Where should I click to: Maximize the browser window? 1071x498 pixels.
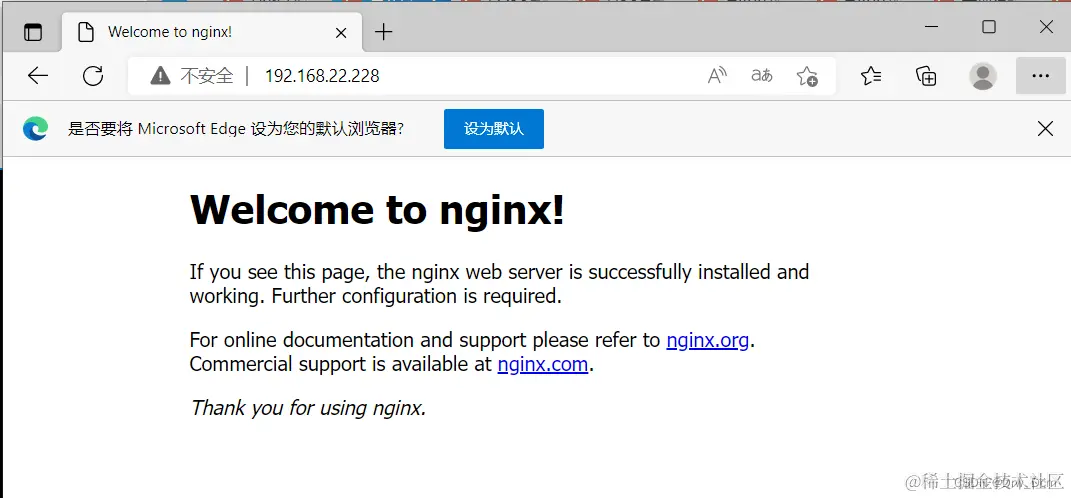pos(989,27)
